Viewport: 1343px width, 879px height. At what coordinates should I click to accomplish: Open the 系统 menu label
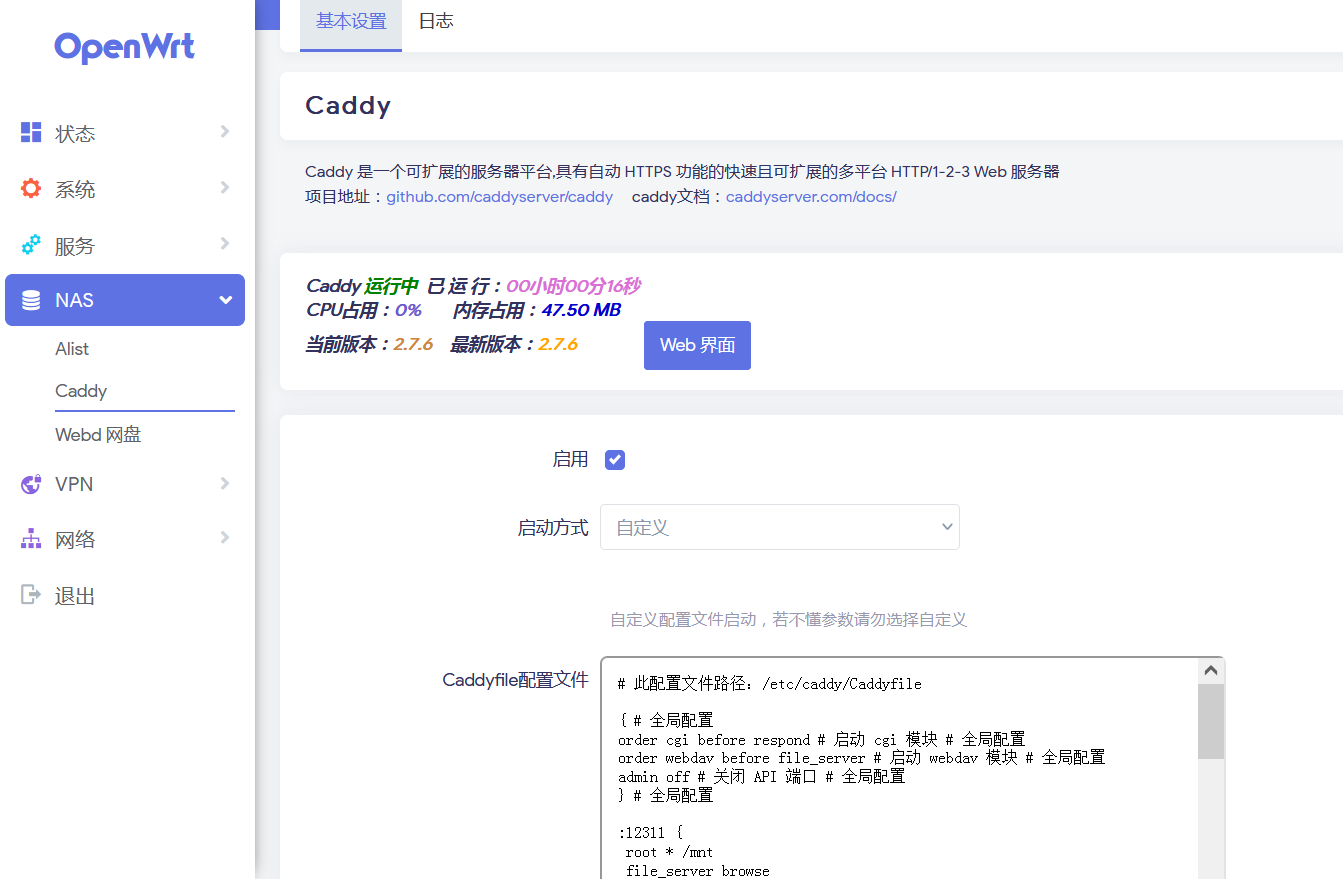coord(75,190)
